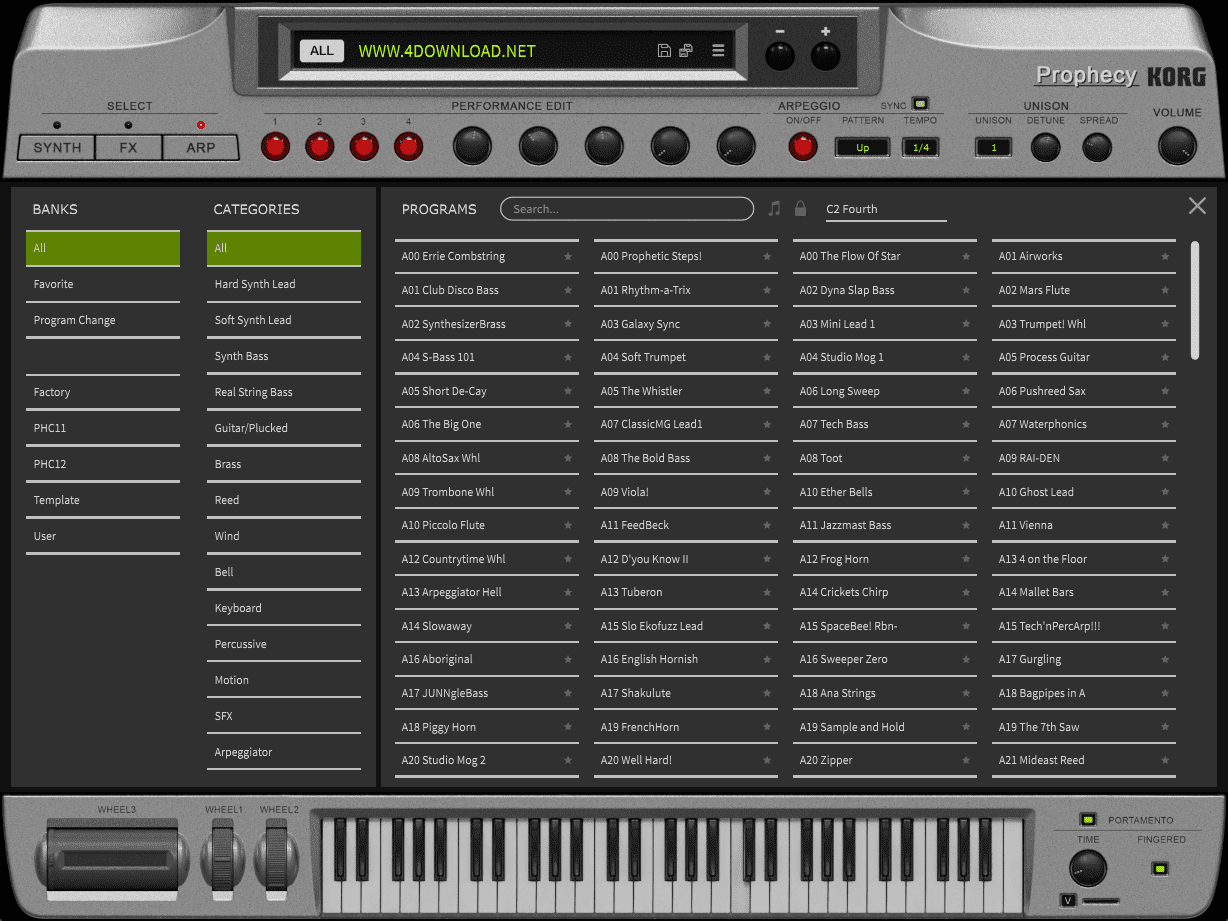Viewport: 1228px width, 921px height.
Task: Choose the Hard Synth Lead category
Action: (x=284, y=284)
